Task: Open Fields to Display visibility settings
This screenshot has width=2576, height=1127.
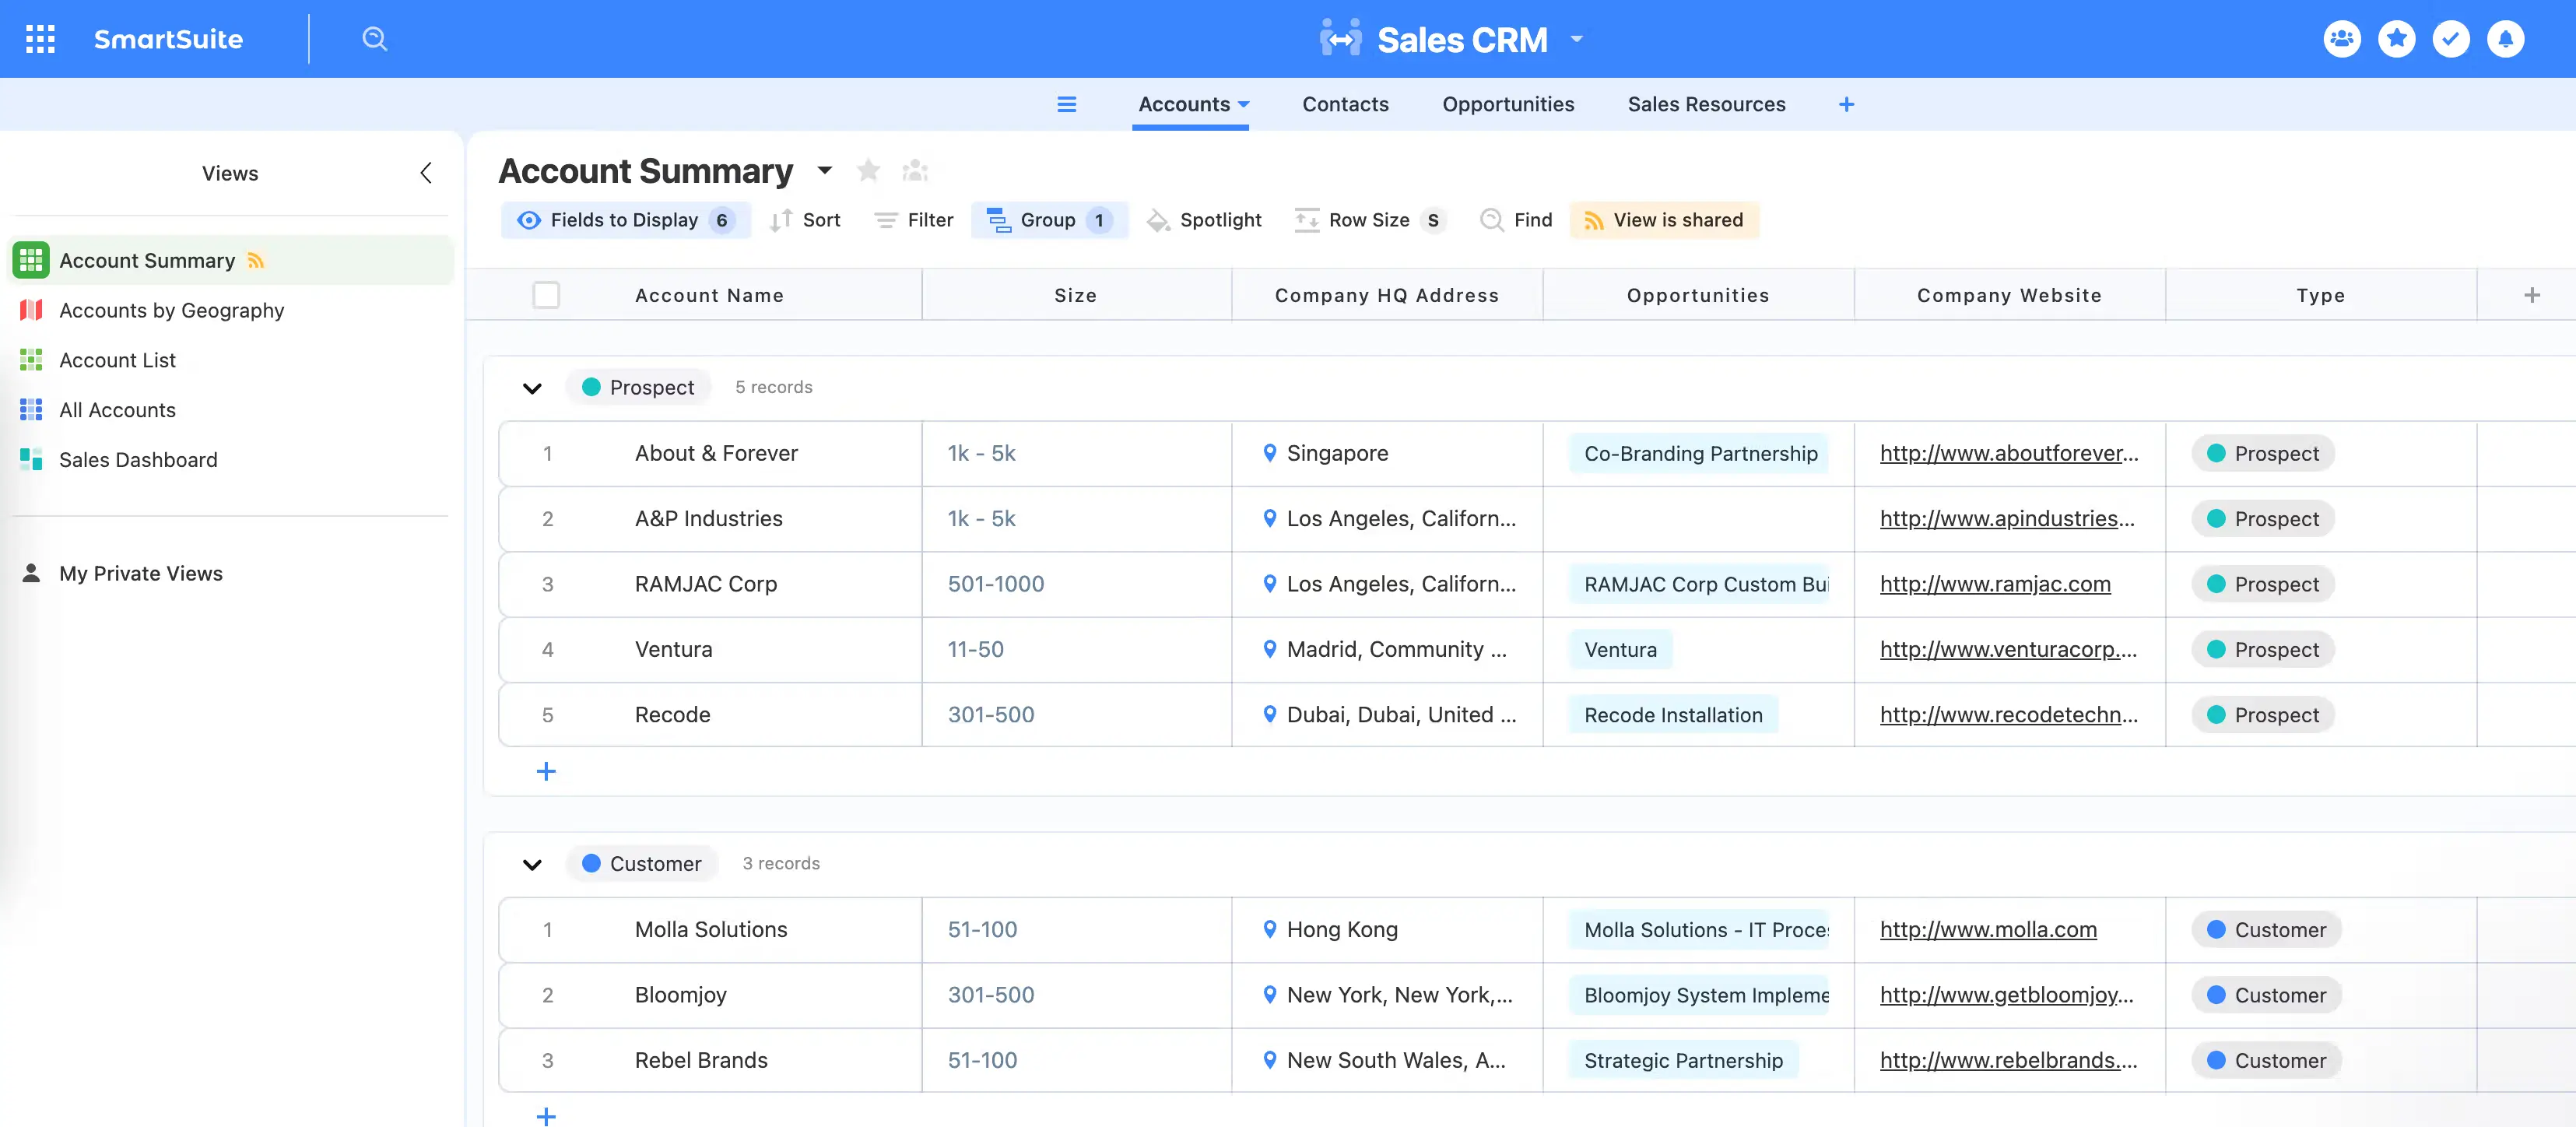Action: pyautogui.click(x=625, y=220)
